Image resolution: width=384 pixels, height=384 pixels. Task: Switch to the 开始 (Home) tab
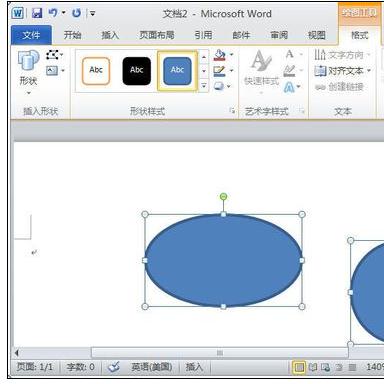(73, 35)
